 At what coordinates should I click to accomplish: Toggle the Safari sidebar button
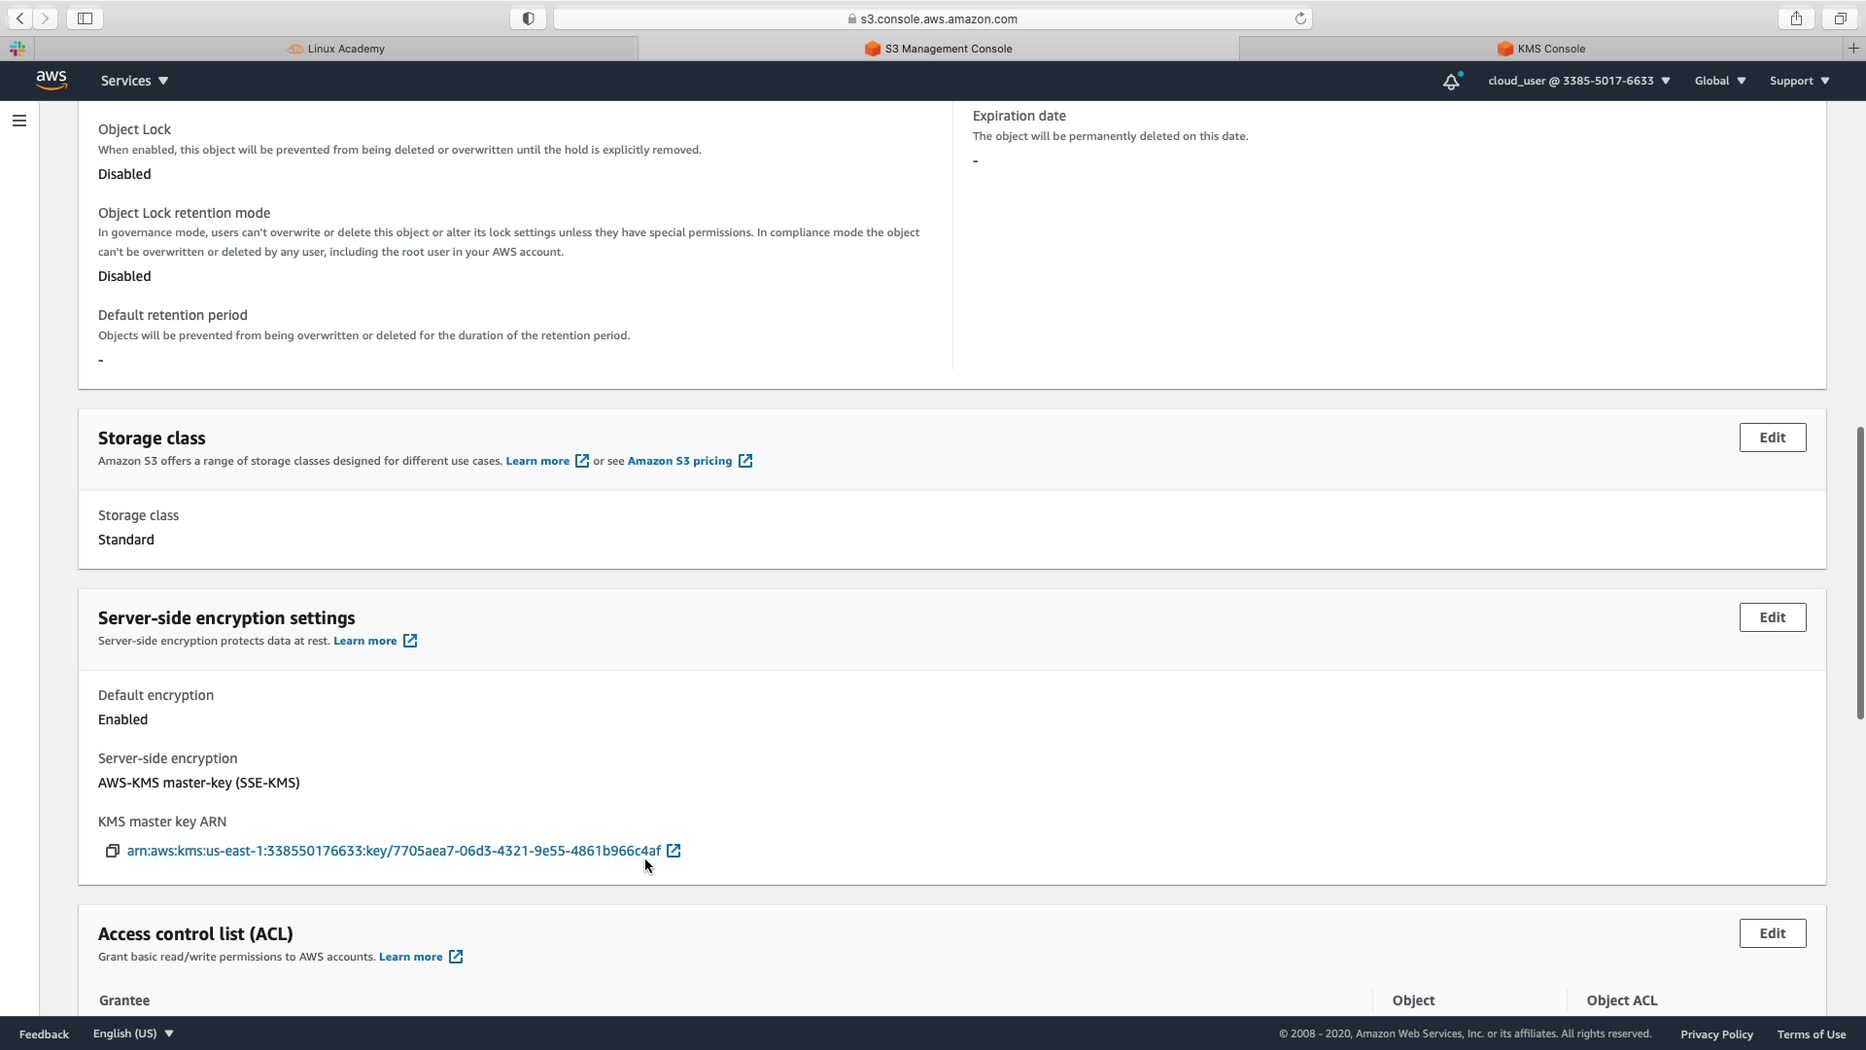[85, 18]
